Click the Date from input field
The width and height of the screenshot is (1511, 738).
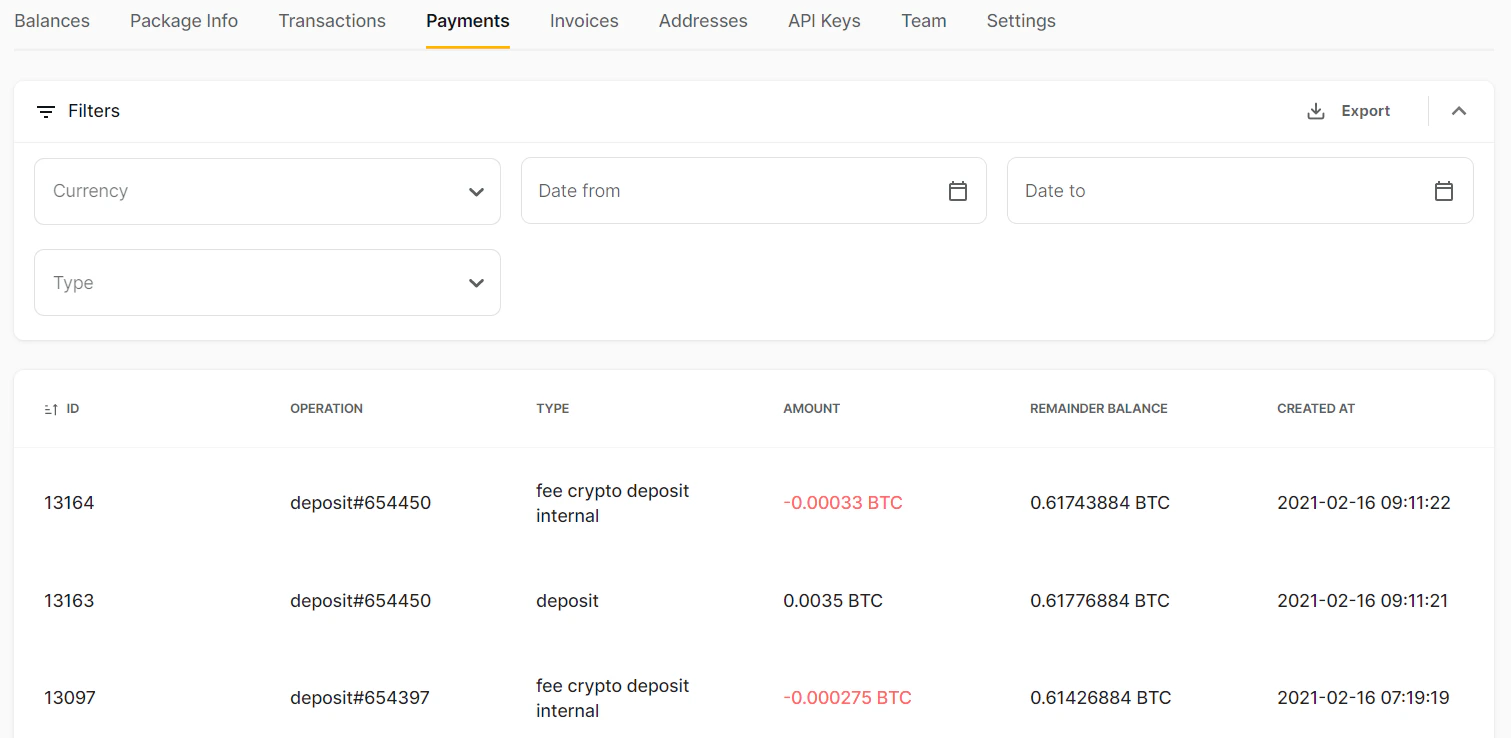[754, 190]
